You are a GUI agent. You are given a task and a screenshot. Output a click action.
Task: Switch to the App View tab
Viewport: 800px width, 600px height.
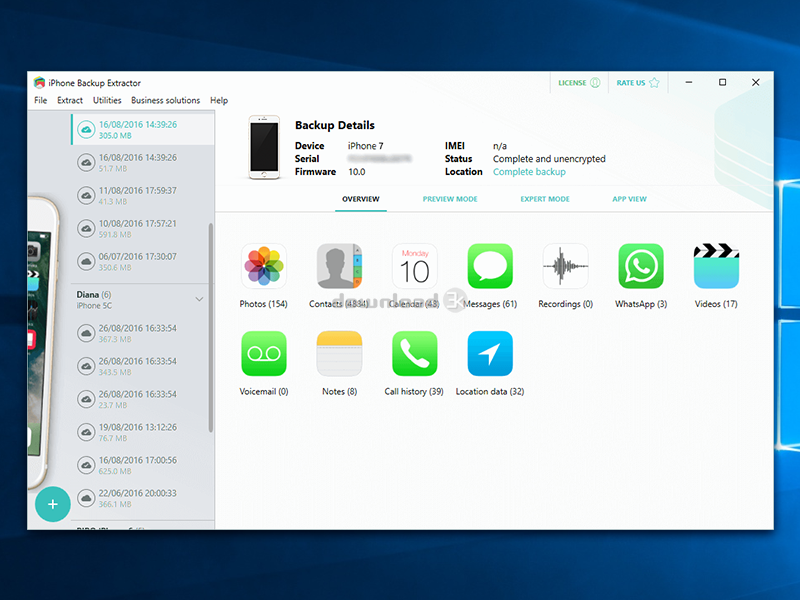(629, 199)
